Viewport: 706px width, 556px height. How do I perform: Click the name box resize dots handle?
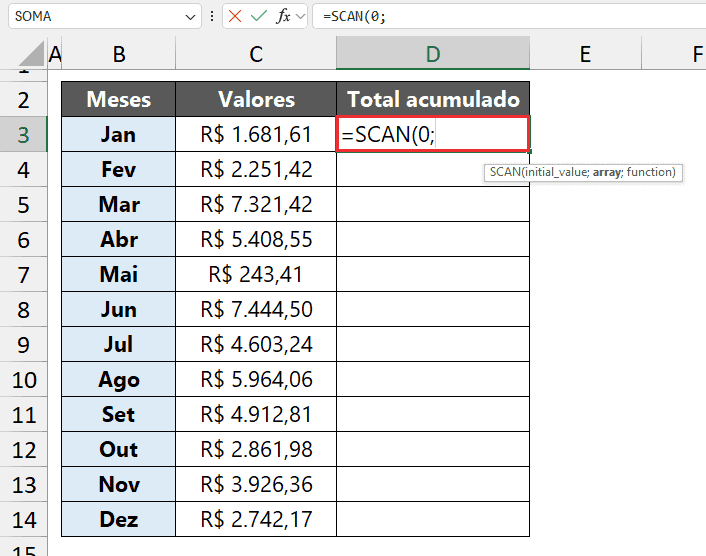pos(214,17)
